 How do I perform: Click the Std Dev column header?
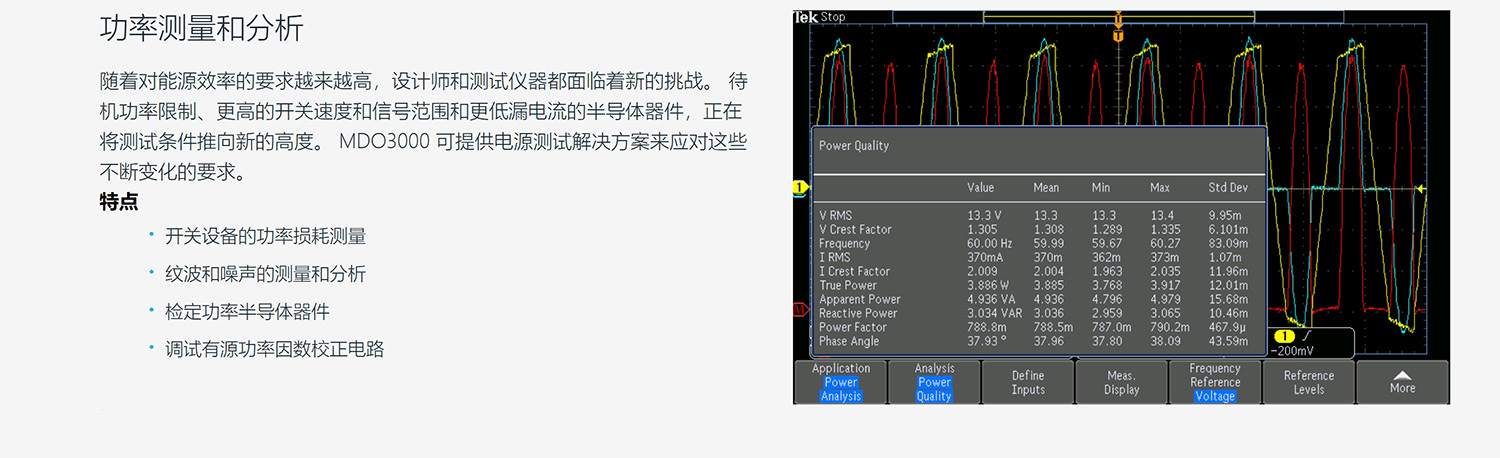[x=1228, y=188]
